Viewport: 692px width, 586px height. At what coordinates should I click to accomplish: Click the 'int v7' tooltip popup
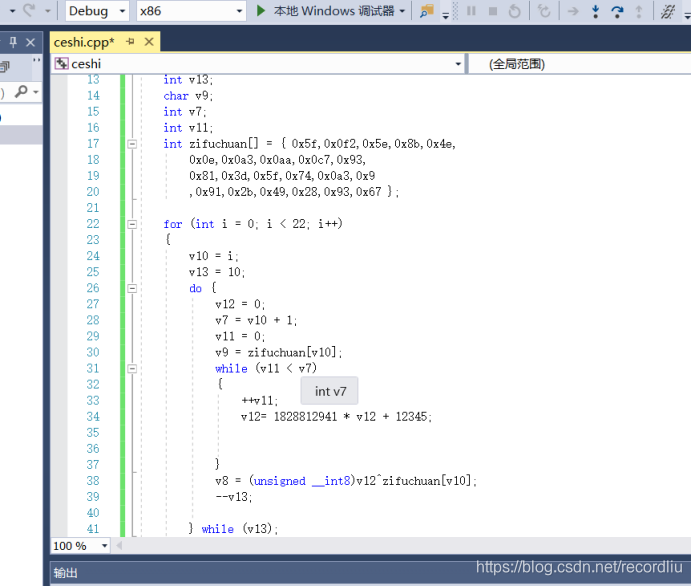pyautogui.click(x=330, y=391)
